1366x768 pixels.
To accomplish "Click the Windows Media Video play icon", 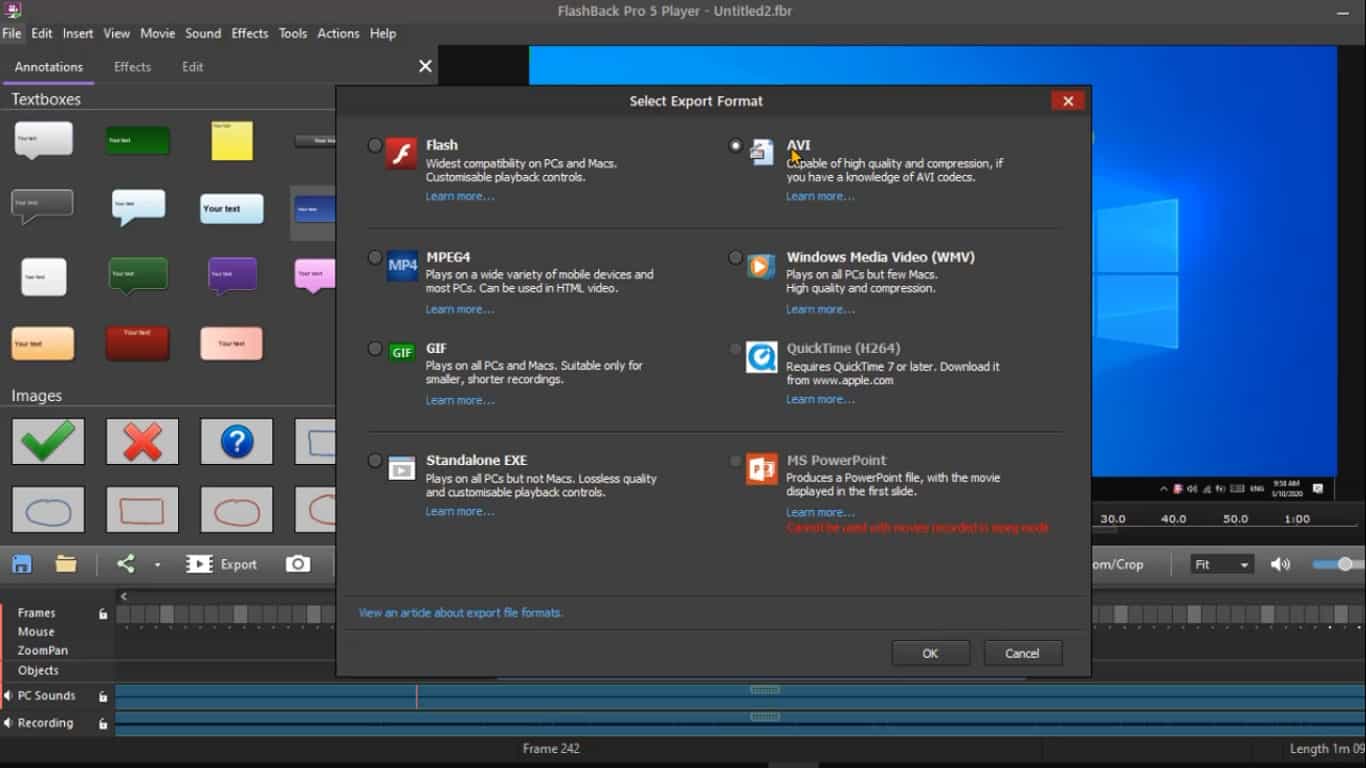I will 761,266.
